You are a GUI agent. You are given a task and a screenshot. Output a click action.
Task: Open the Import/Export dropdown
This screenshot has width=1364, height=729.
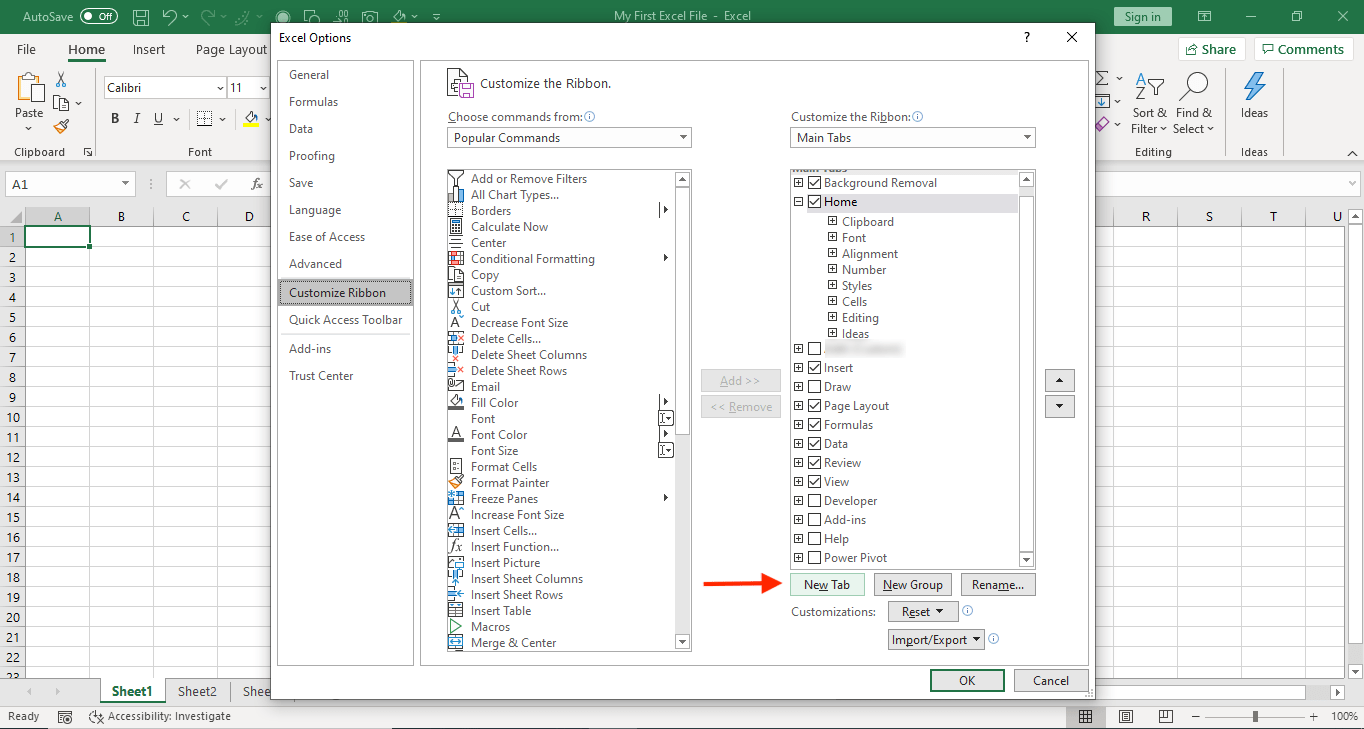pyautogui.click(x=936, y=640)
